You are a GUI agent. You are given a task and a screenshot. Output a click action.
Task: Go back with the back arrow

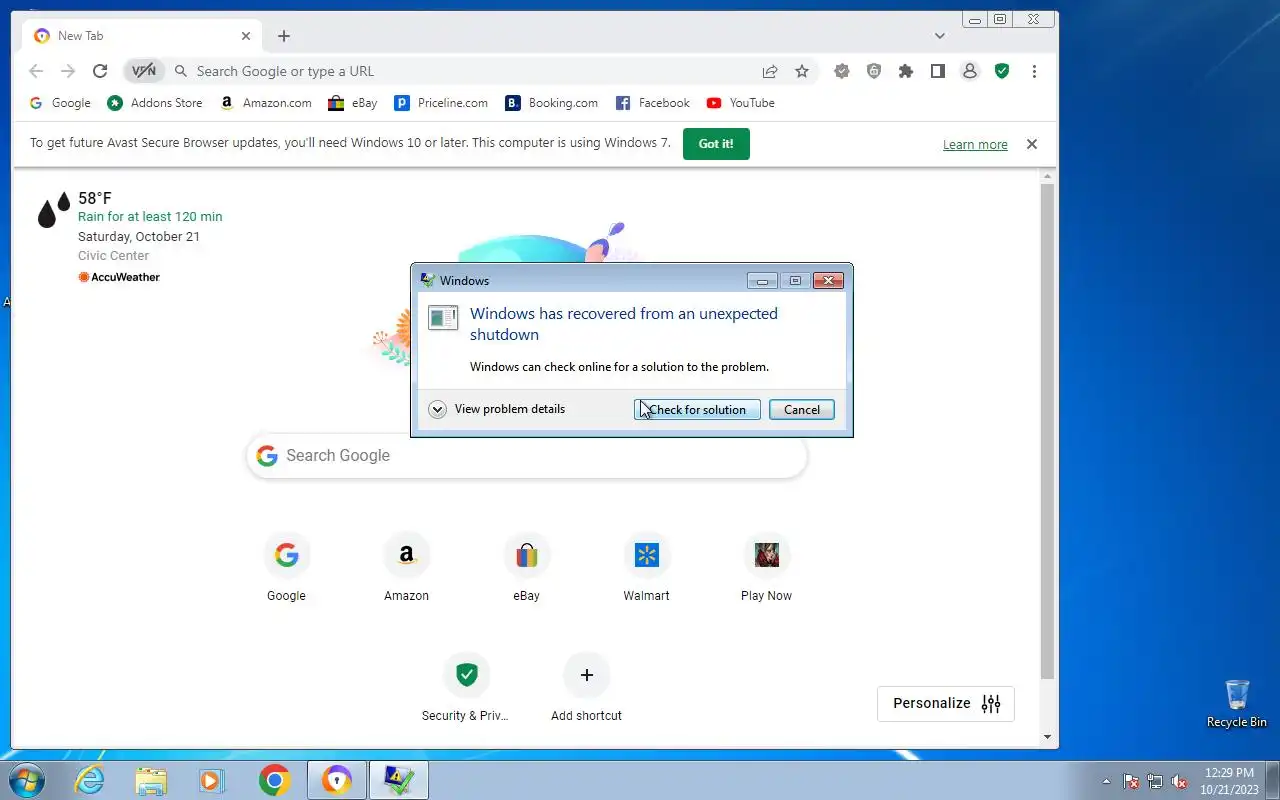(x=36, y=71)
